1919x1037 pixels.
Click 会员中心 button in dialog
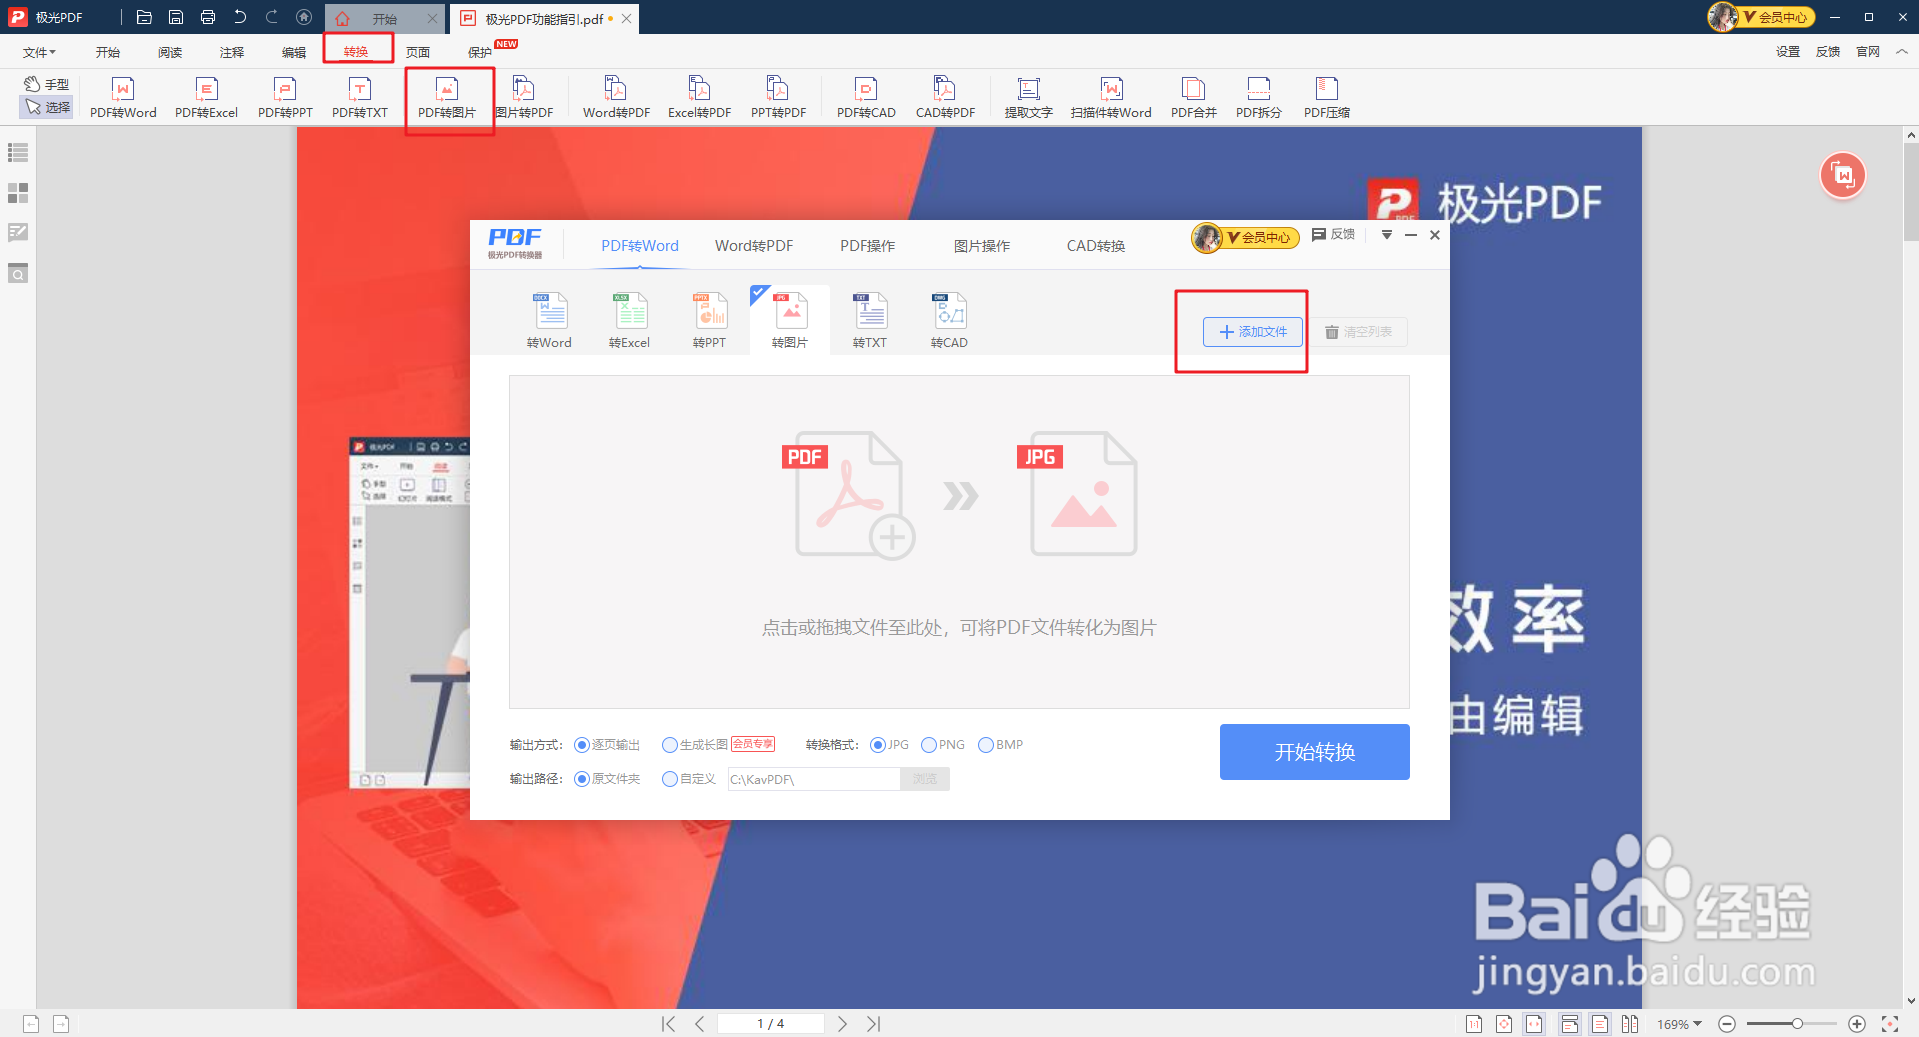[x=1246, y=238]
